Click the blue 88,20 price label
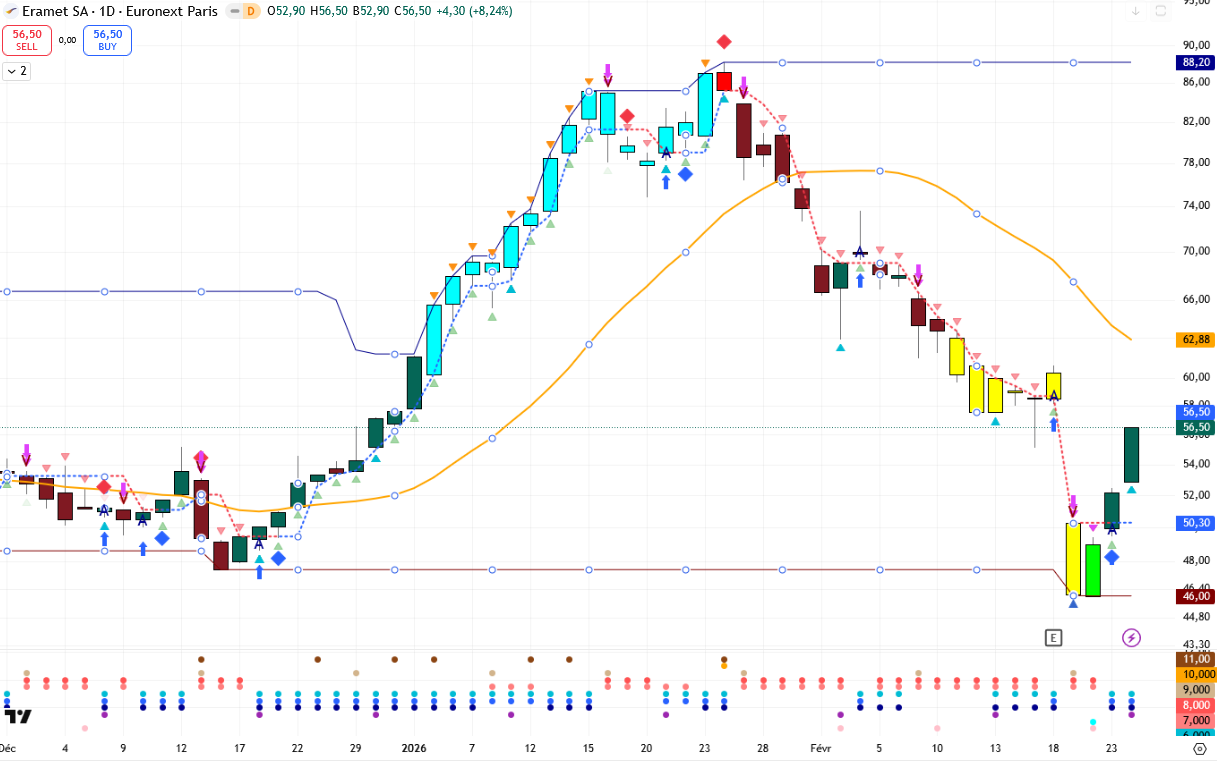The image size is (1217, 761). [1196, 62]
